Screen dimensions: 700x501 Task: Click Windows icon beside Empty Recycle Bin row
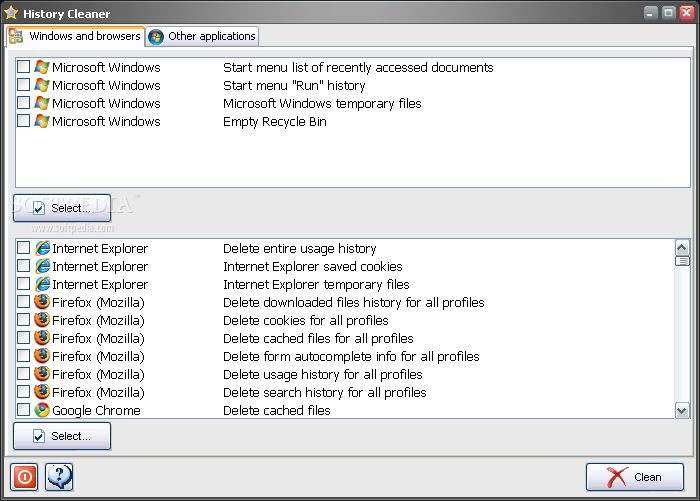tap(42, 121)
